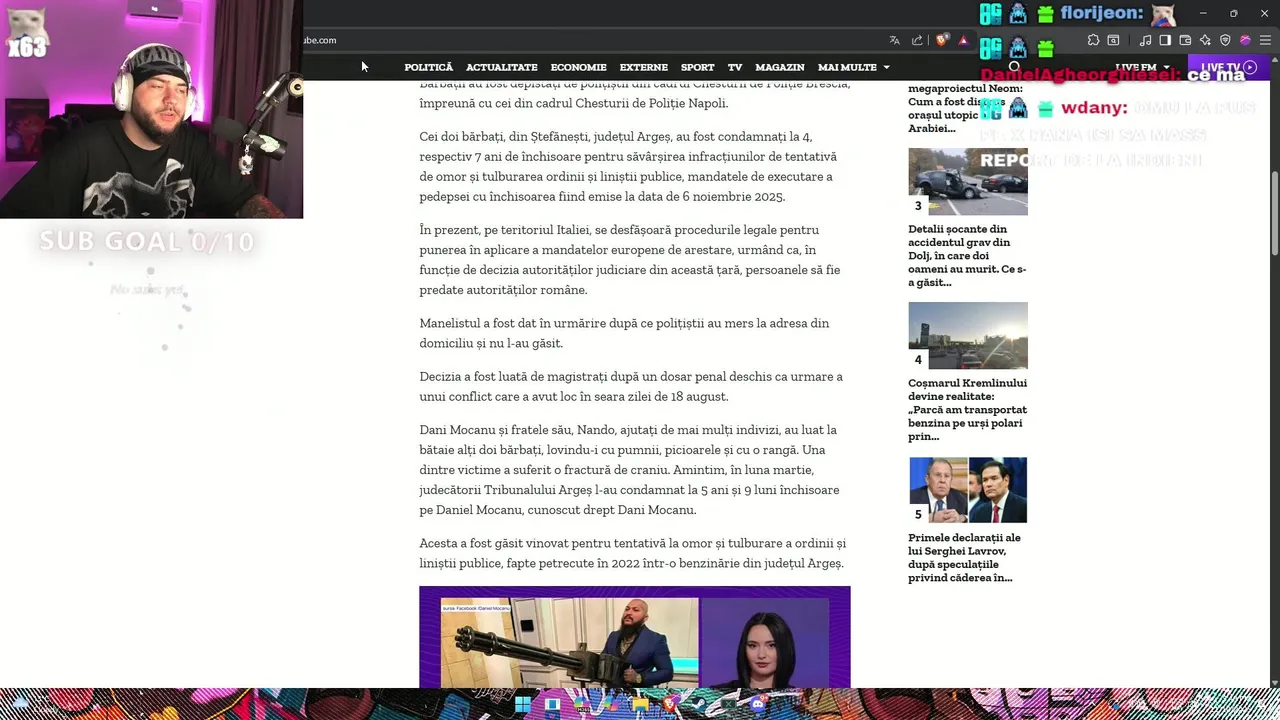Open the task view taskbar icon
Image resolution: width=1280 pixels, height=720 pixels.
[x=552, y=704]
